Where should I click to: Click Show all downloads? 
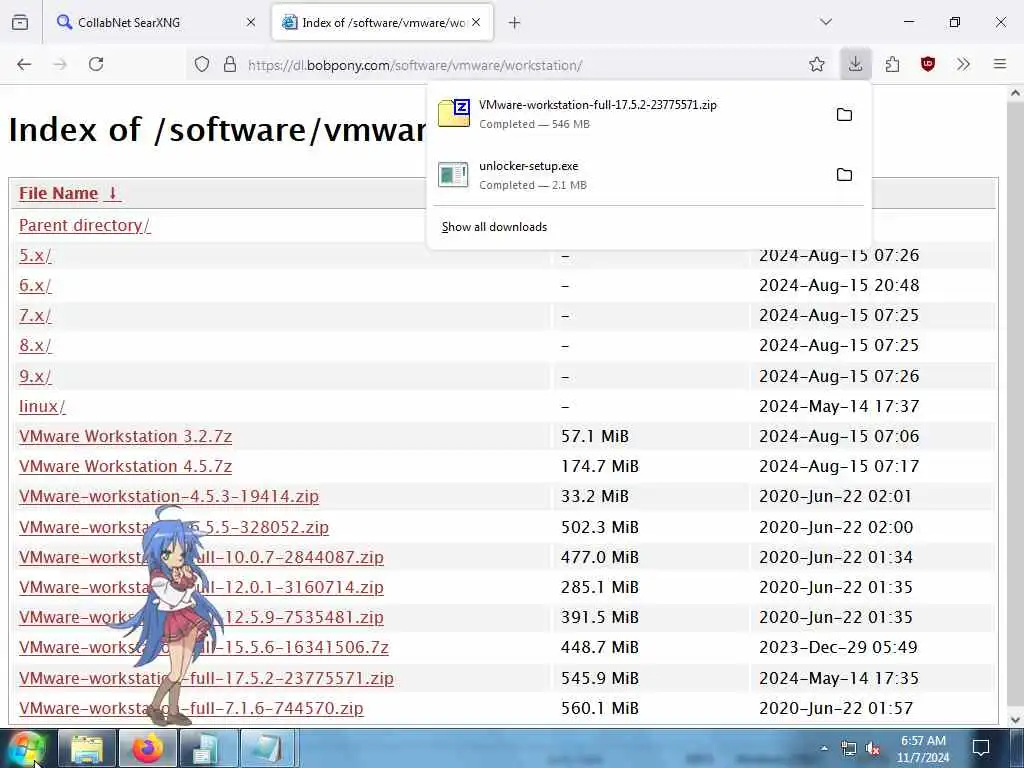coord(494,227)
